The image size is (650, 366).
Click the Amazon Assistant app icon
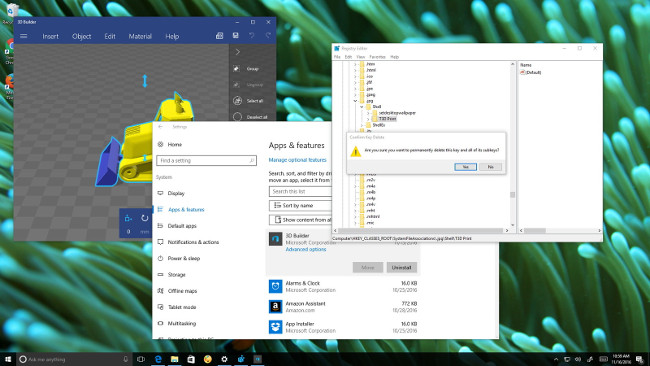pos(275,307)
